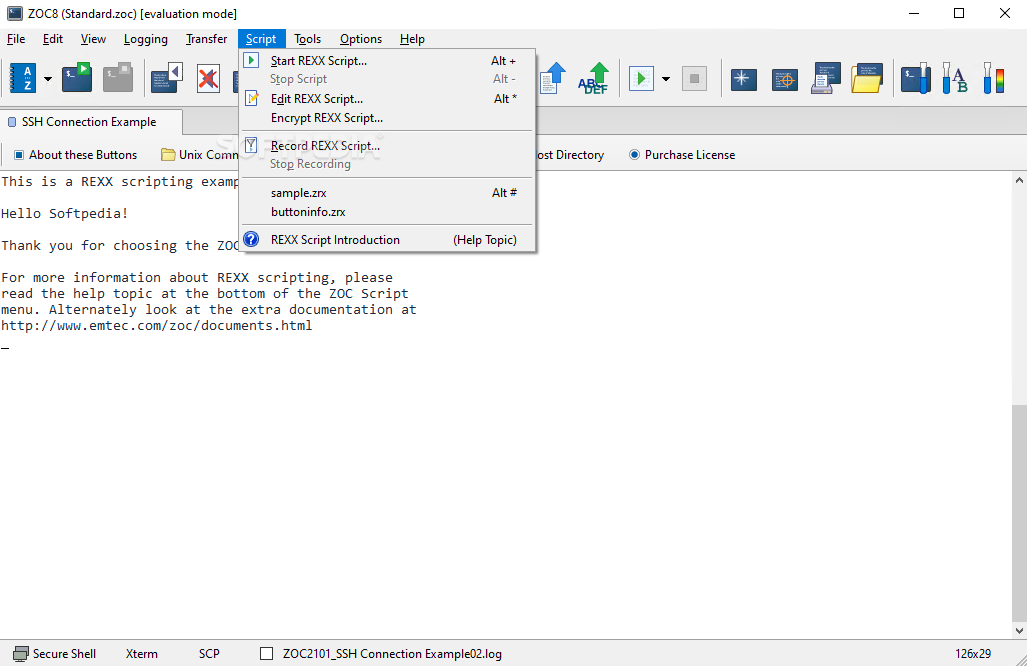1027x666 pixels.
Task: Click the About these Buttons button
Action: pos(76,155)
